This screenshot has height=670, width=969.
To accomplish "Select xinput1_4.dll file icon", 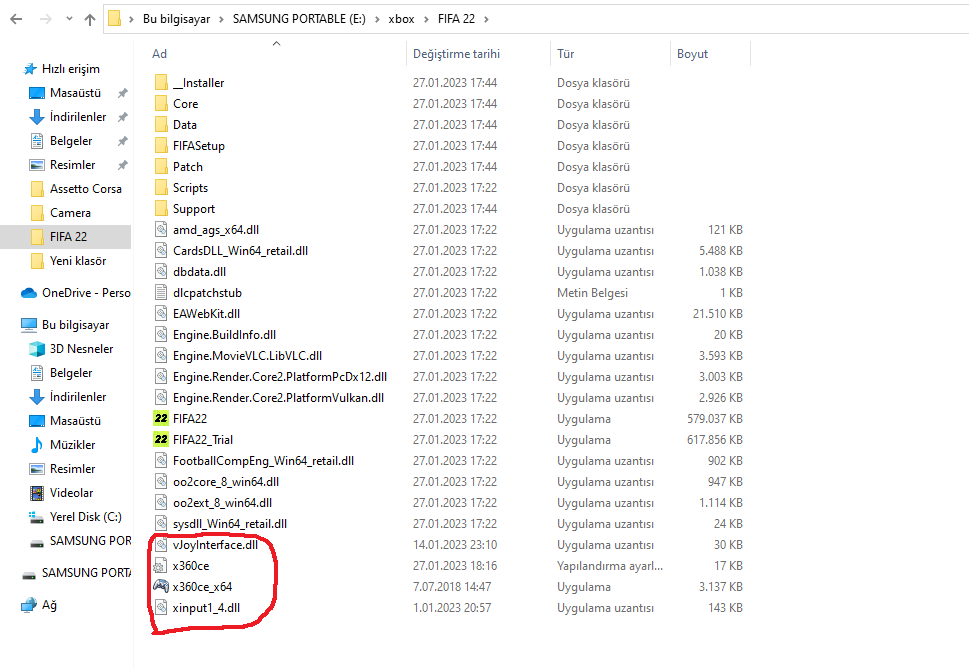I will coord(161,608).
